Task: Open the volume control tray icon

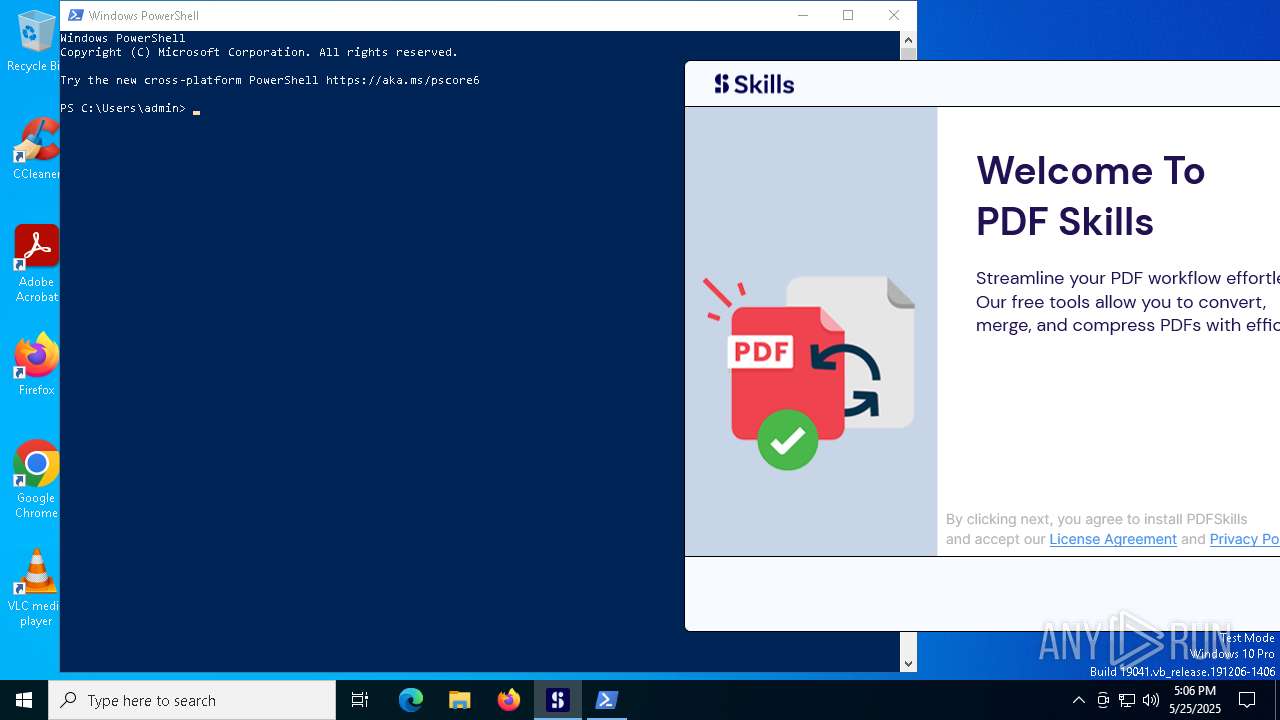Action: pyautogui.click(x=1151, y=700)
